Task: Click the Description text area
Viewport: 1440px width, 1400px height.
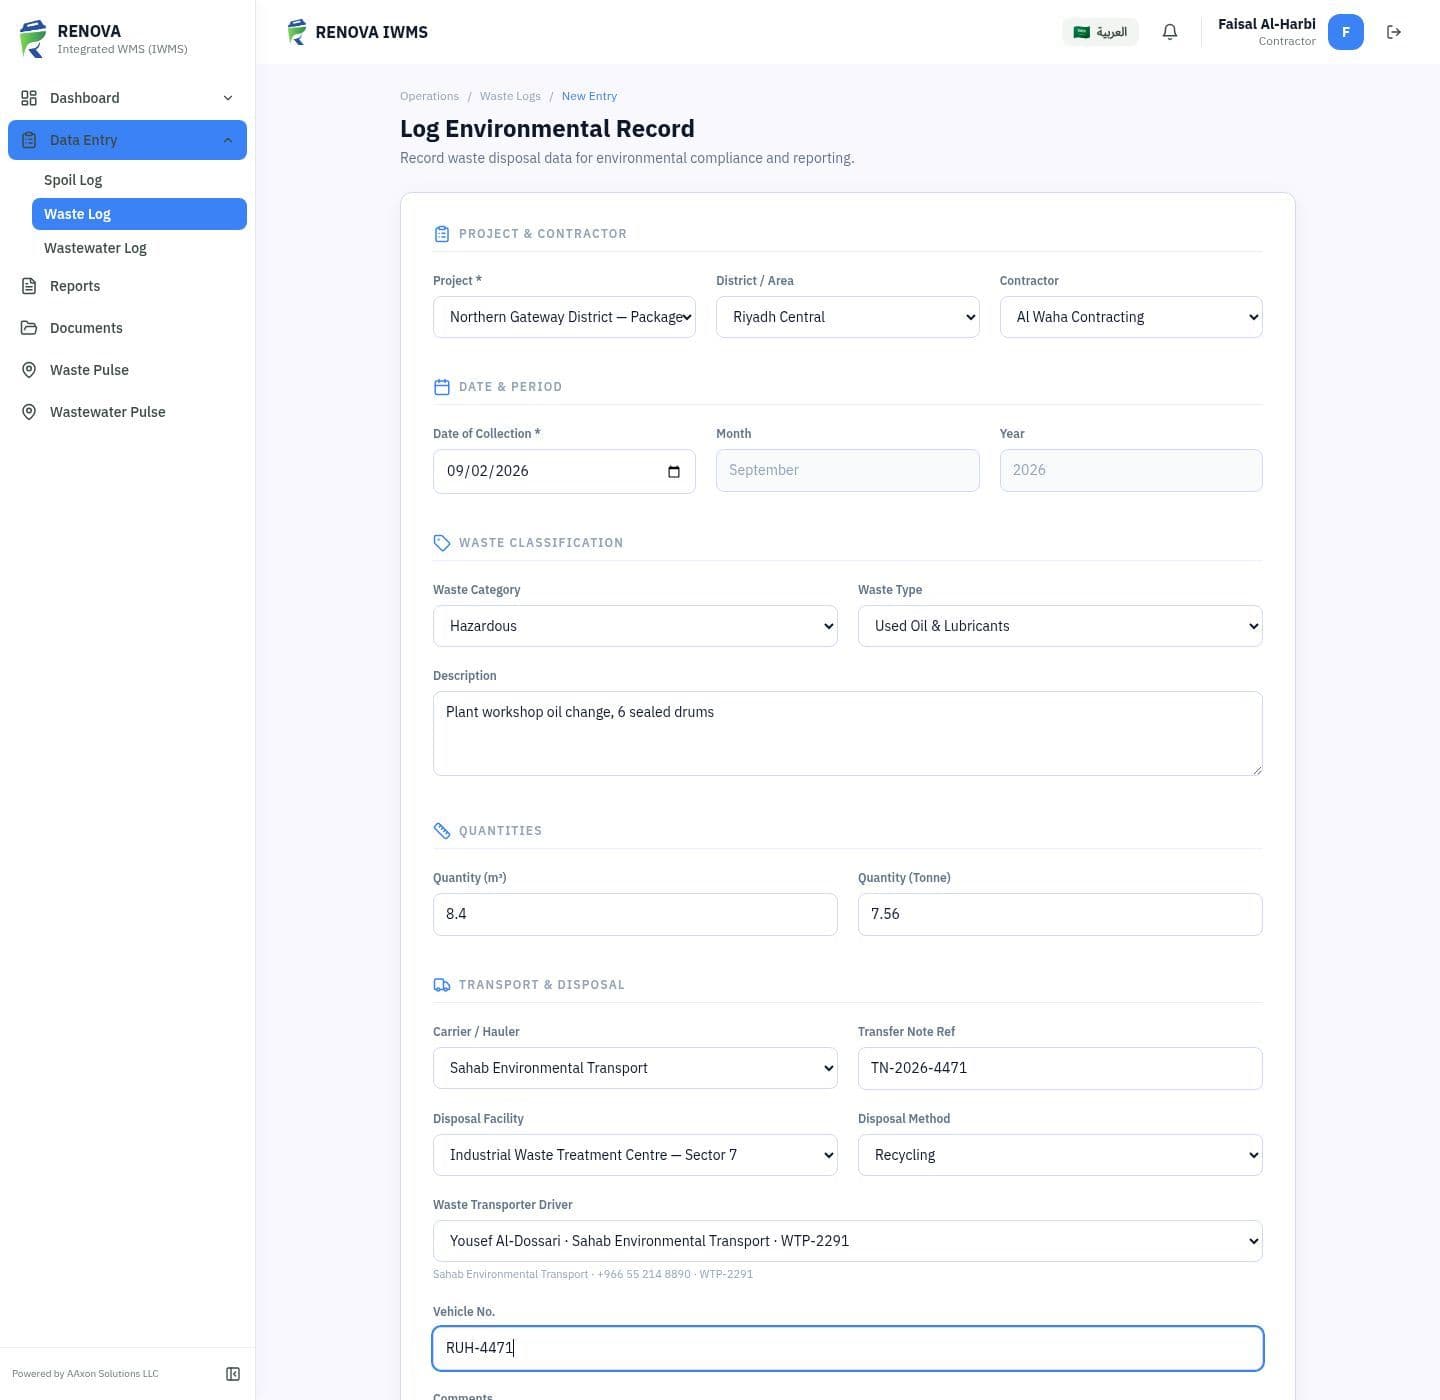Action: tap(848, 733)
